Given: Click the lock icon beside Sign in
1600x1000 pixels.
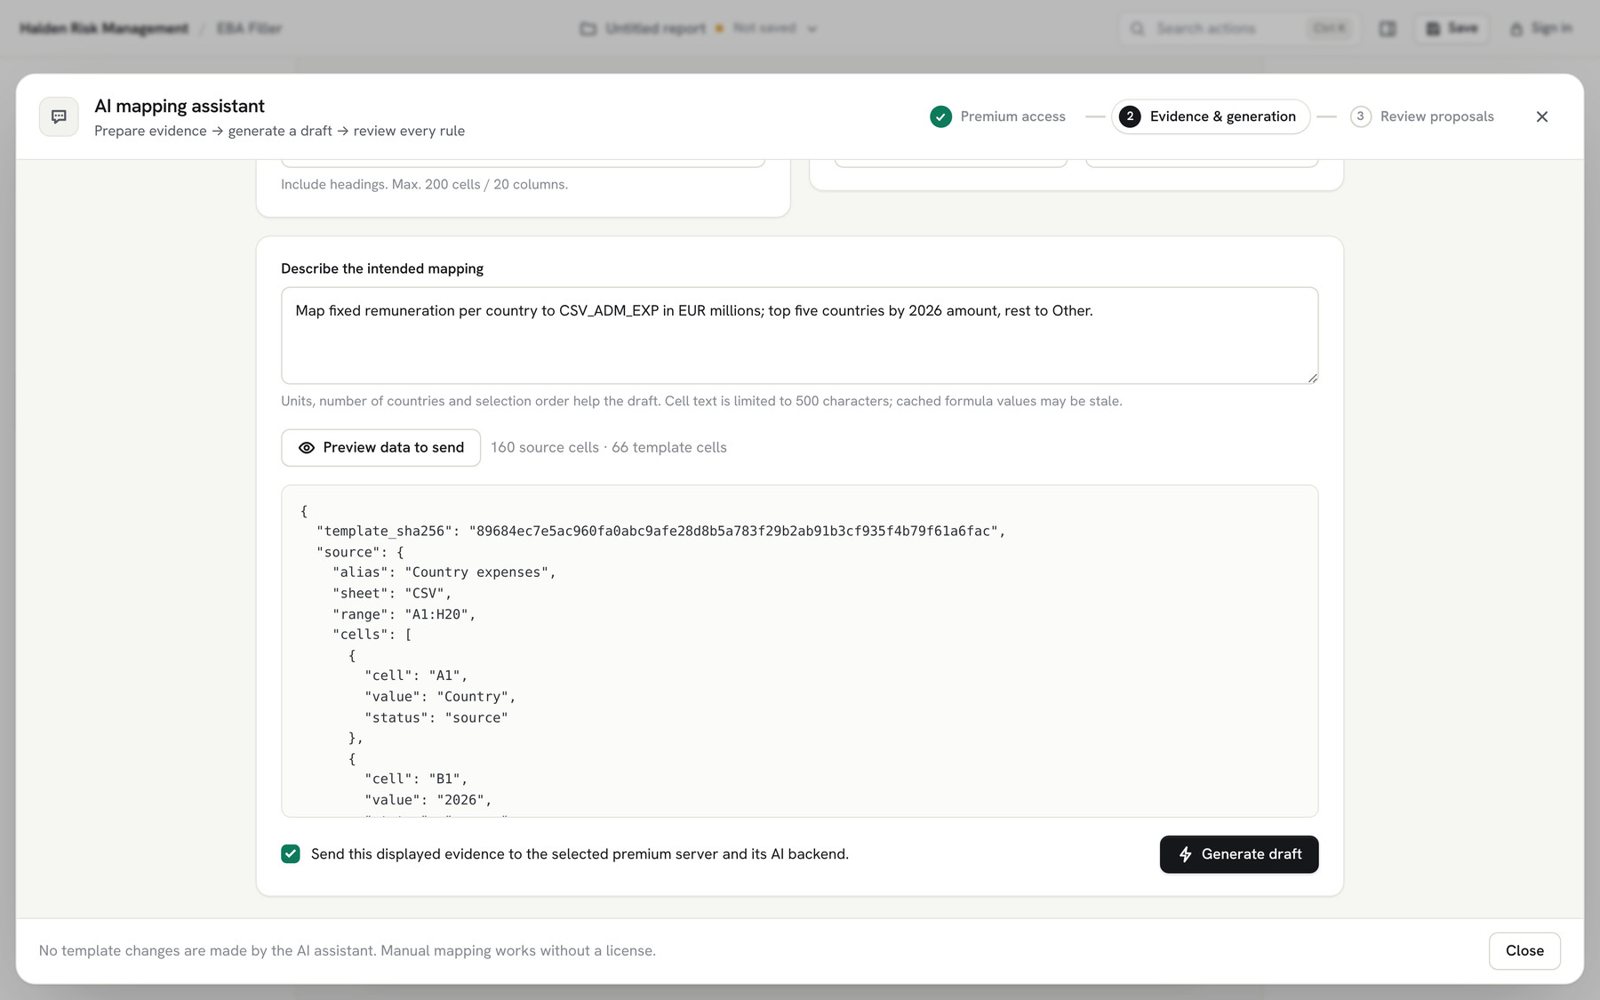Looking at the screenshot, I should coord(1517,29).
